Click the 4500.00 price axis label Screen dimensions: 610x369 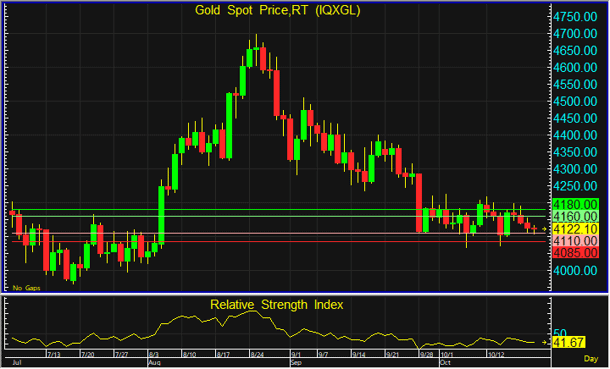coord(575,101)
